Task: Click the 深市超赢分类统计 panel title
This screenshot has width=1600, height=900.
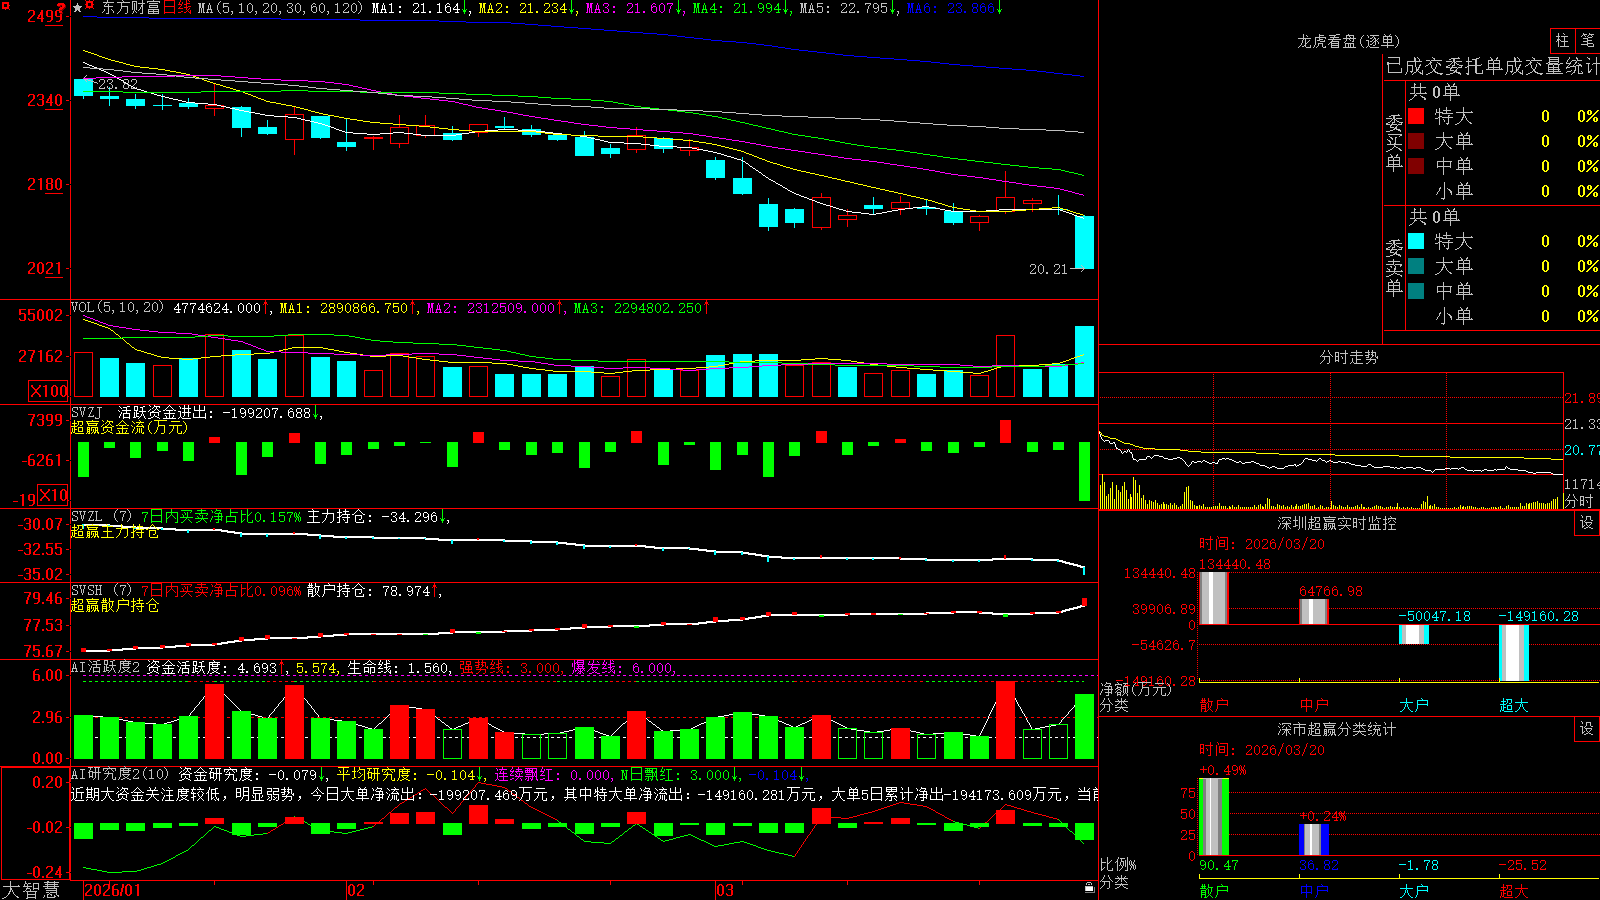Action: pos(1336,729)
